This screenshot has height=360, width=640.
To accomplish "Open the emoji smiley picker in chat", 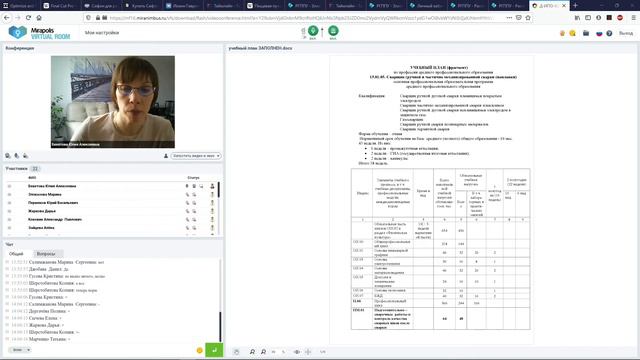I will coord(200,350).
